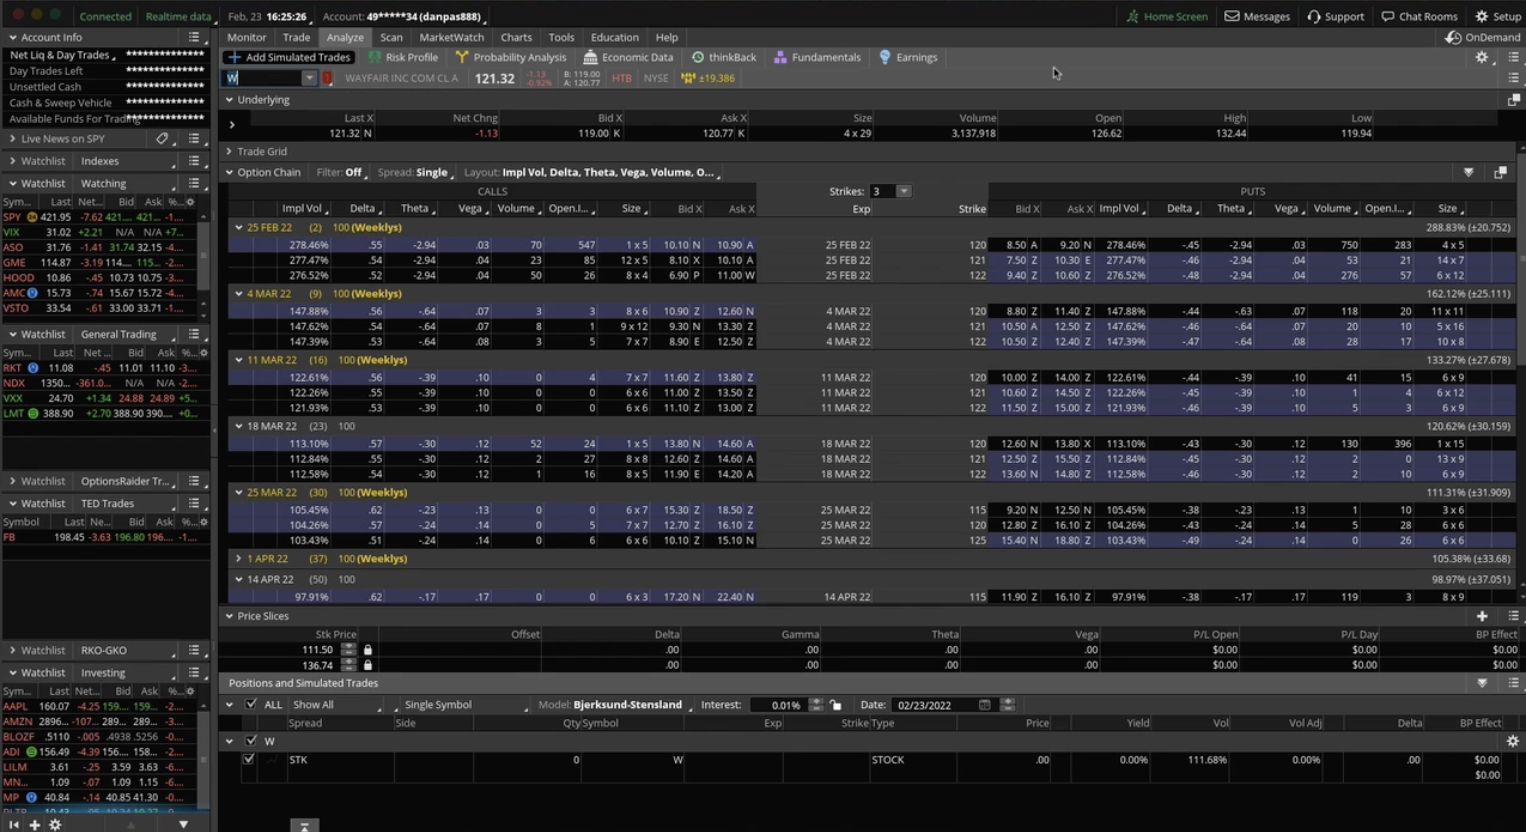Click the Interest rate stepper
The image size is (1526, 832).
point(816,705)
